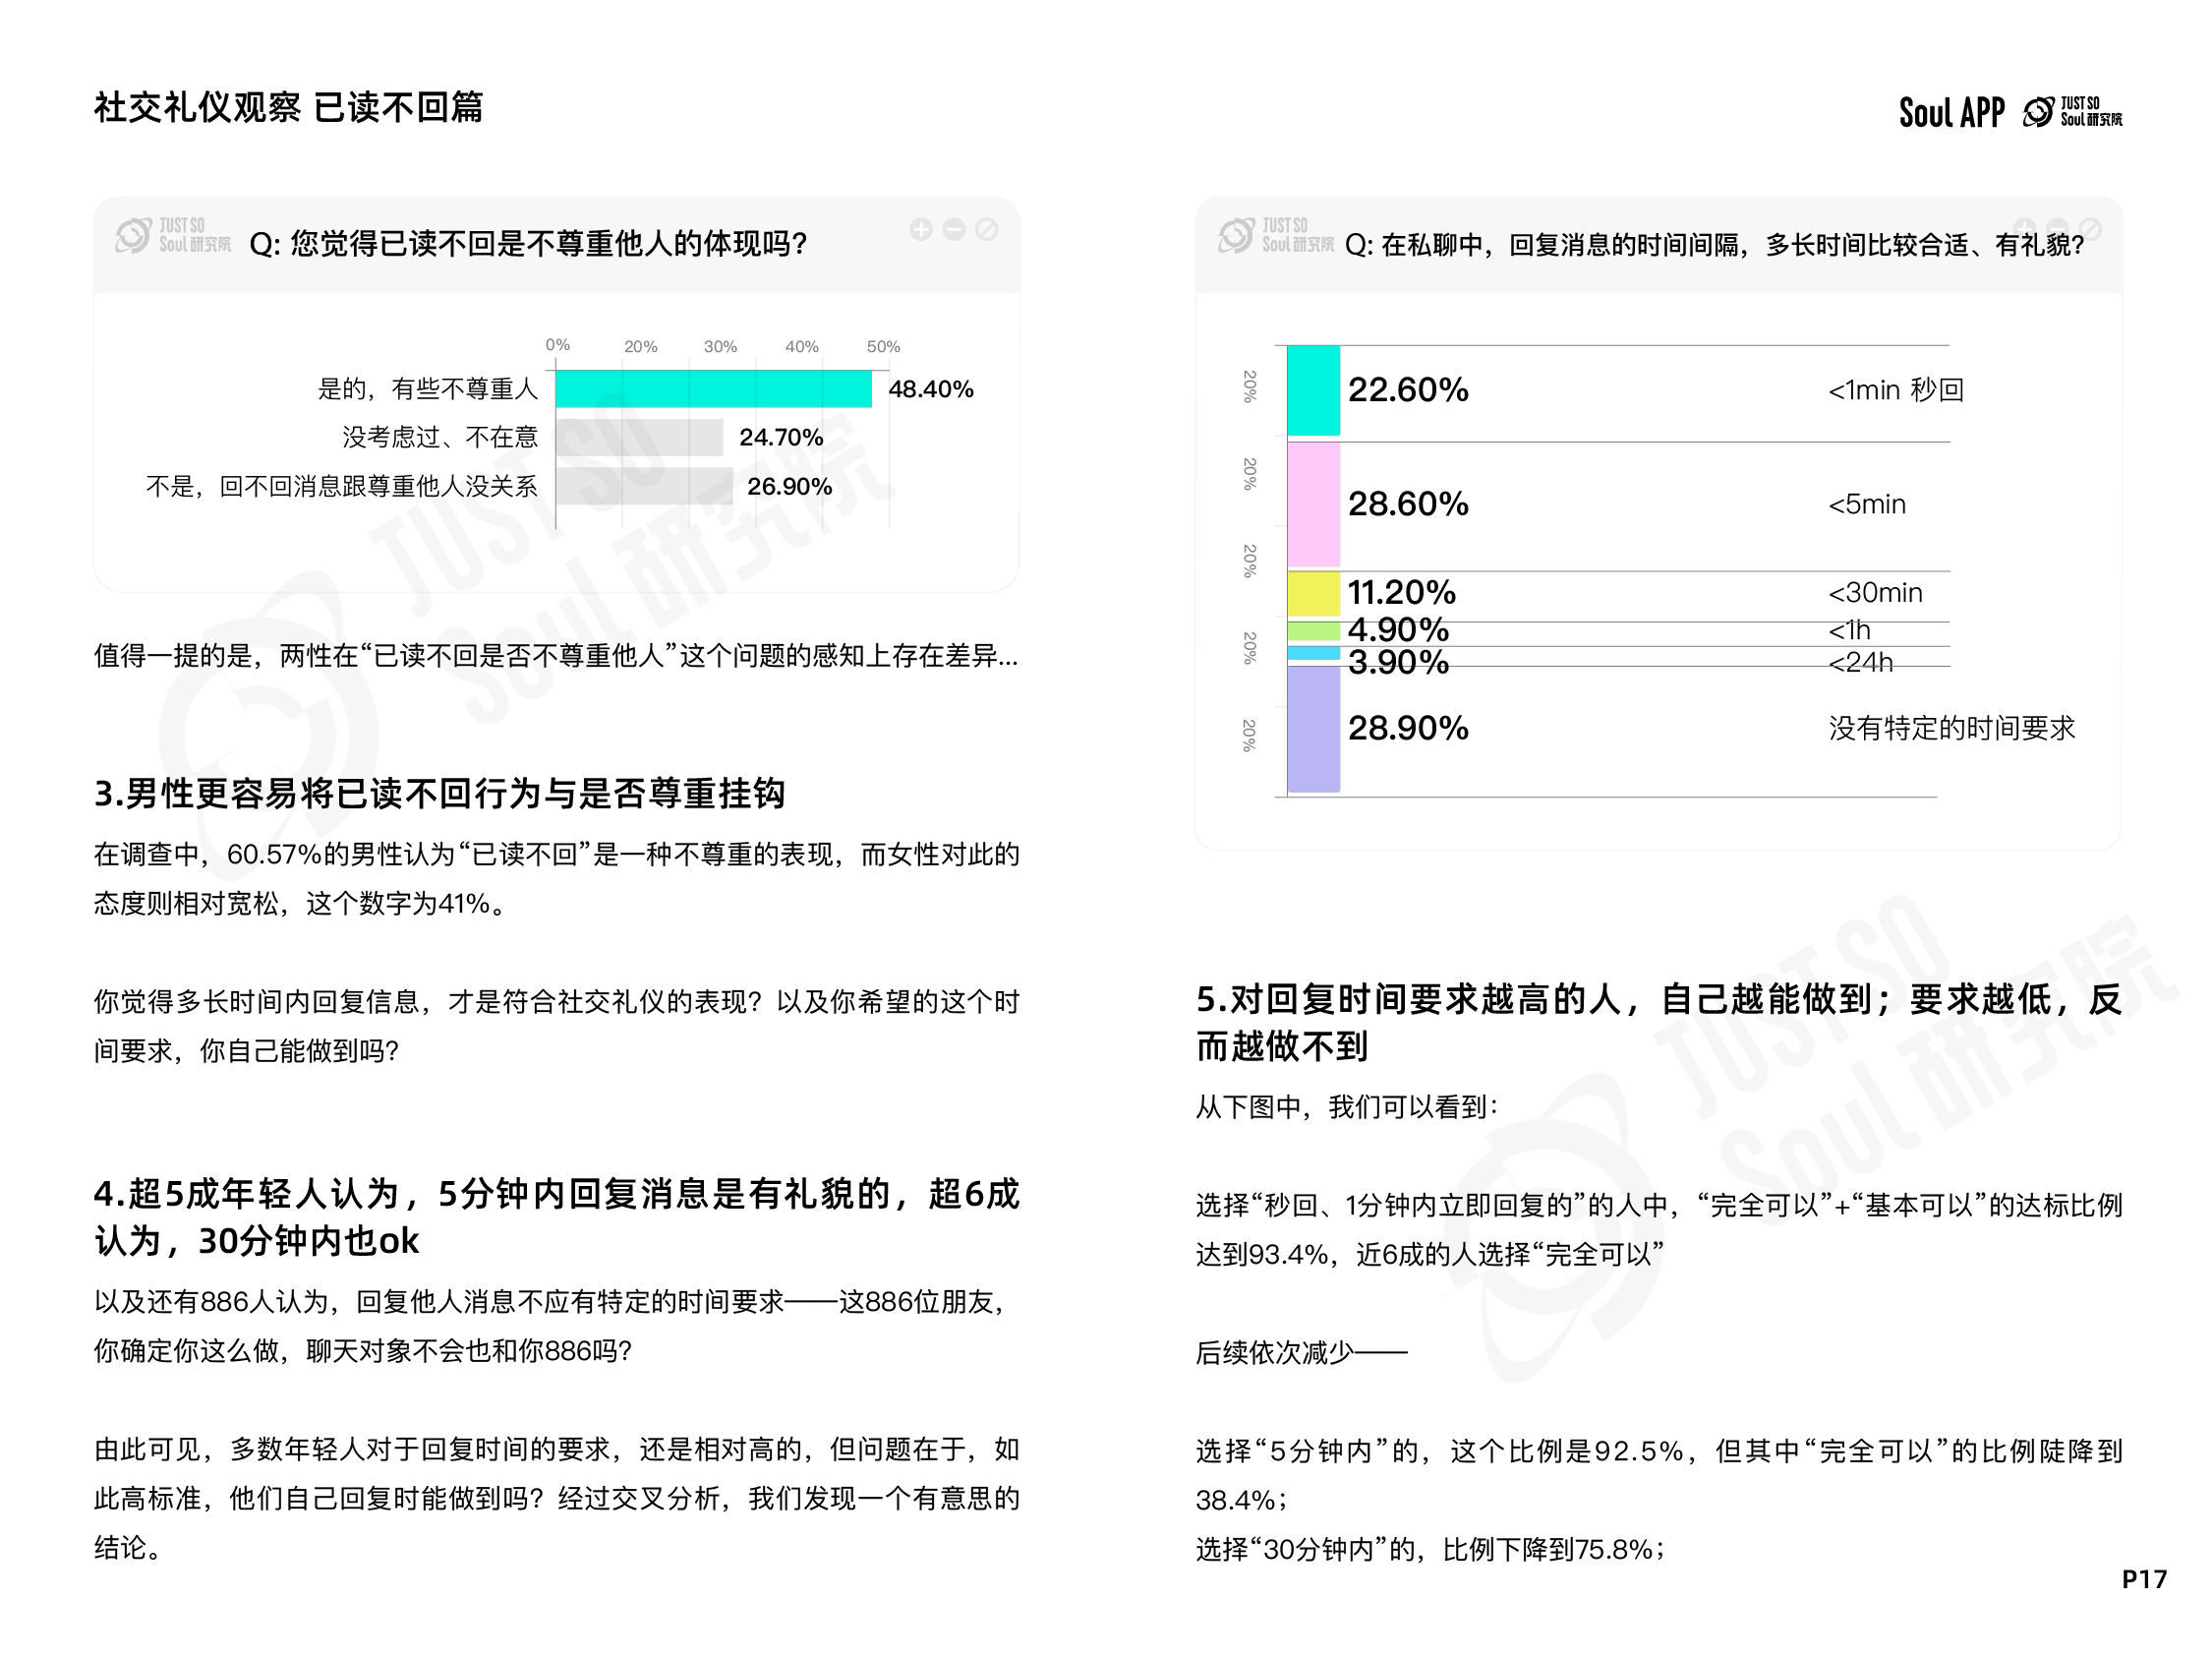Click the slashed-circle icon in the left survey card

(x=987, y=230)
